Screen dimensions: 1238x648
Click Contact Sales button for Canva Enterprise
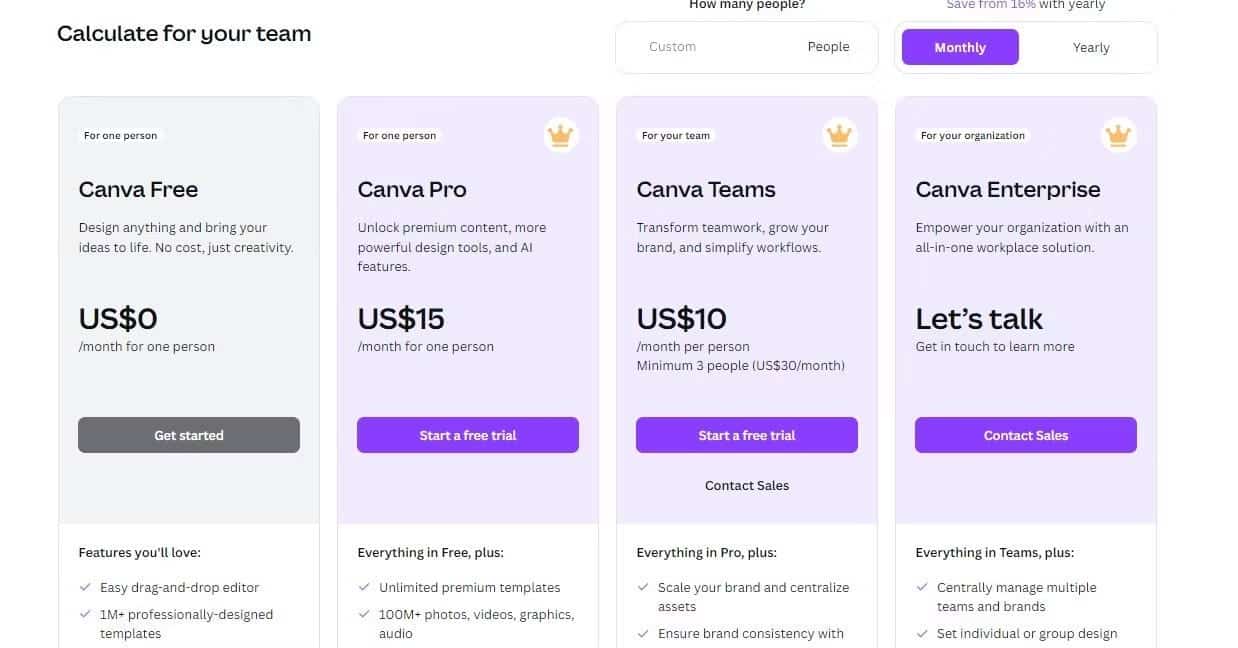click(1026, 435)
